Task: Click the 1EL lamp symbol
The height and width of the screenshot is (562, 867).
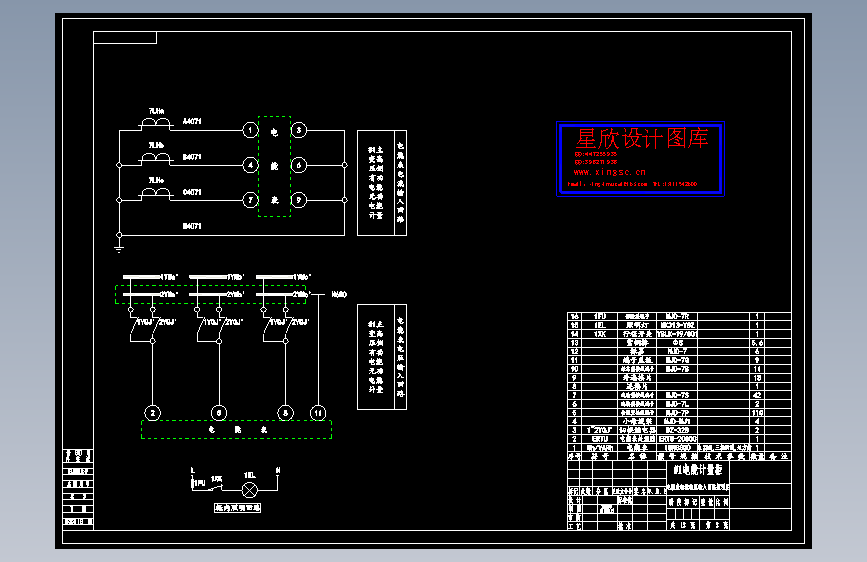Action: (250, 490)
